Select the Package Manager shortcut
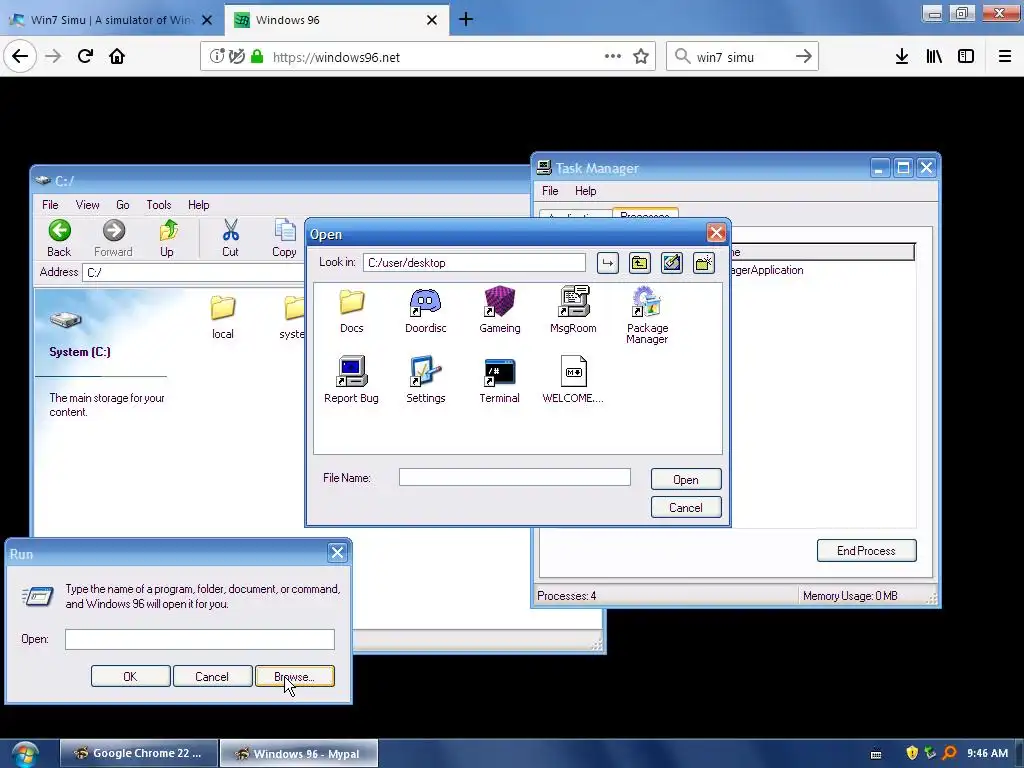The height and width of the screenshot is (768, 1024). (x=647, y=315)
